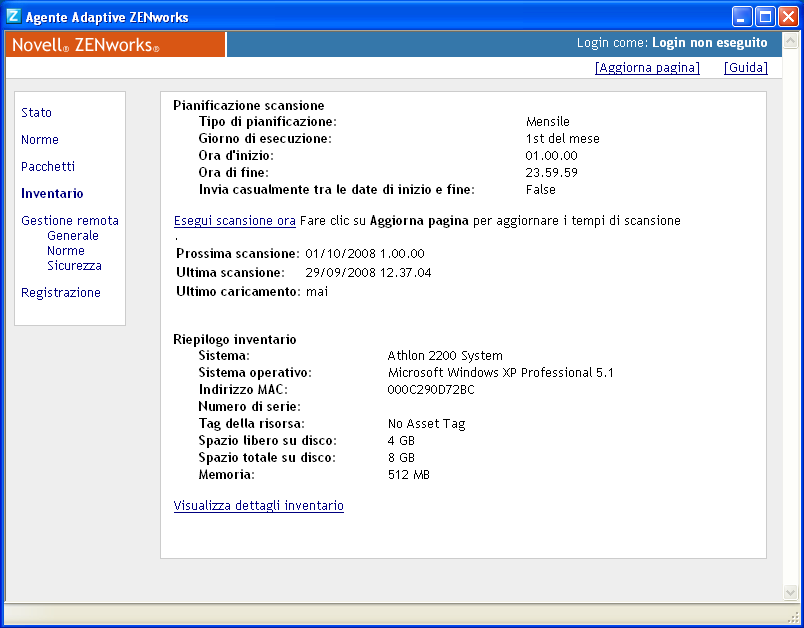Screen dimensions: 804x628
Task: Click 'Login non eseguito' status text
Action: click(710, 43)
